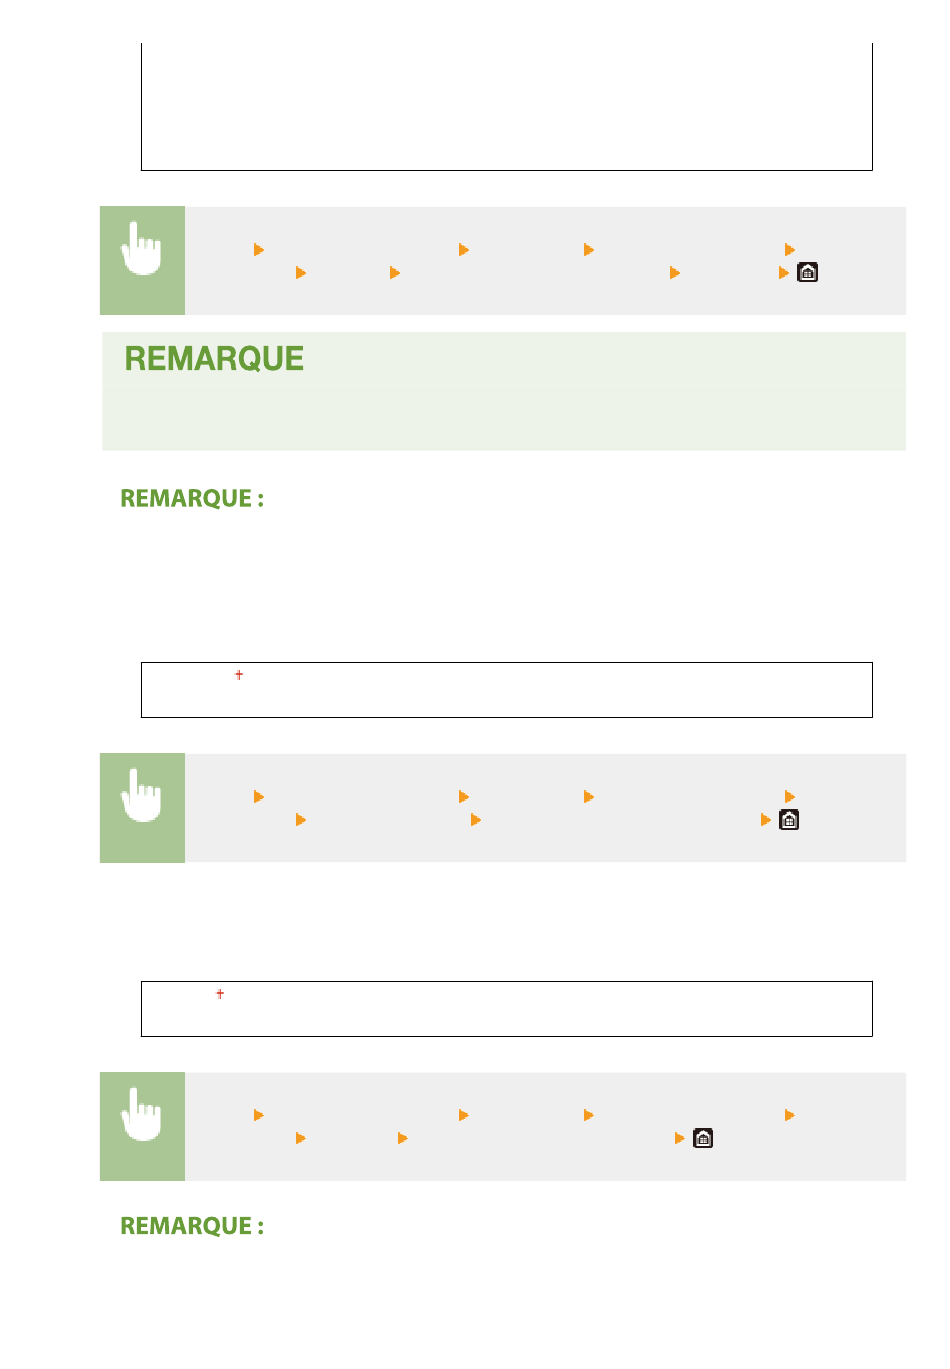Click the orange arrow just before the middle home icon

766,820
